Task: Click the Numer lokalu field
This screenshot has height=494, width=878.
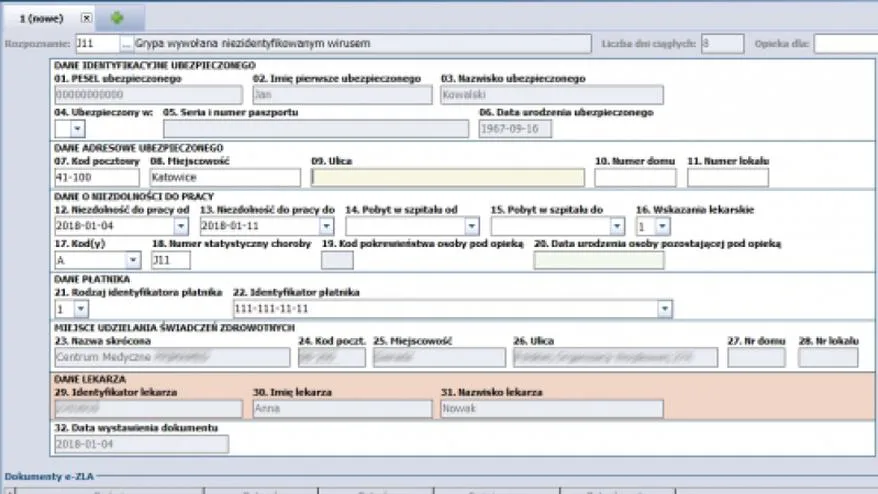Action: coord(728,178)
